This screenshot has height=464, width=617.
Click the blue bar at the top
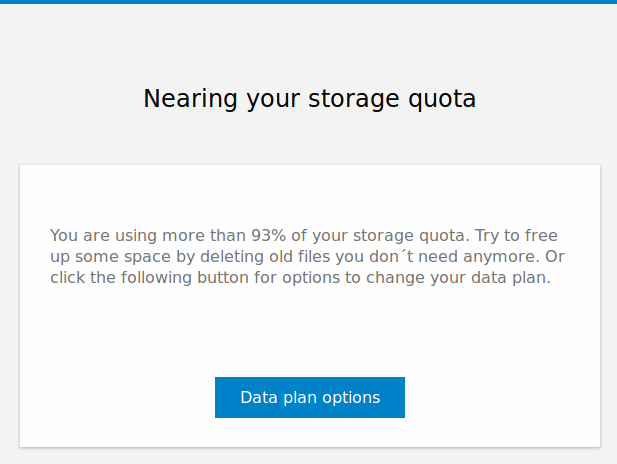(x=308, y=2)
